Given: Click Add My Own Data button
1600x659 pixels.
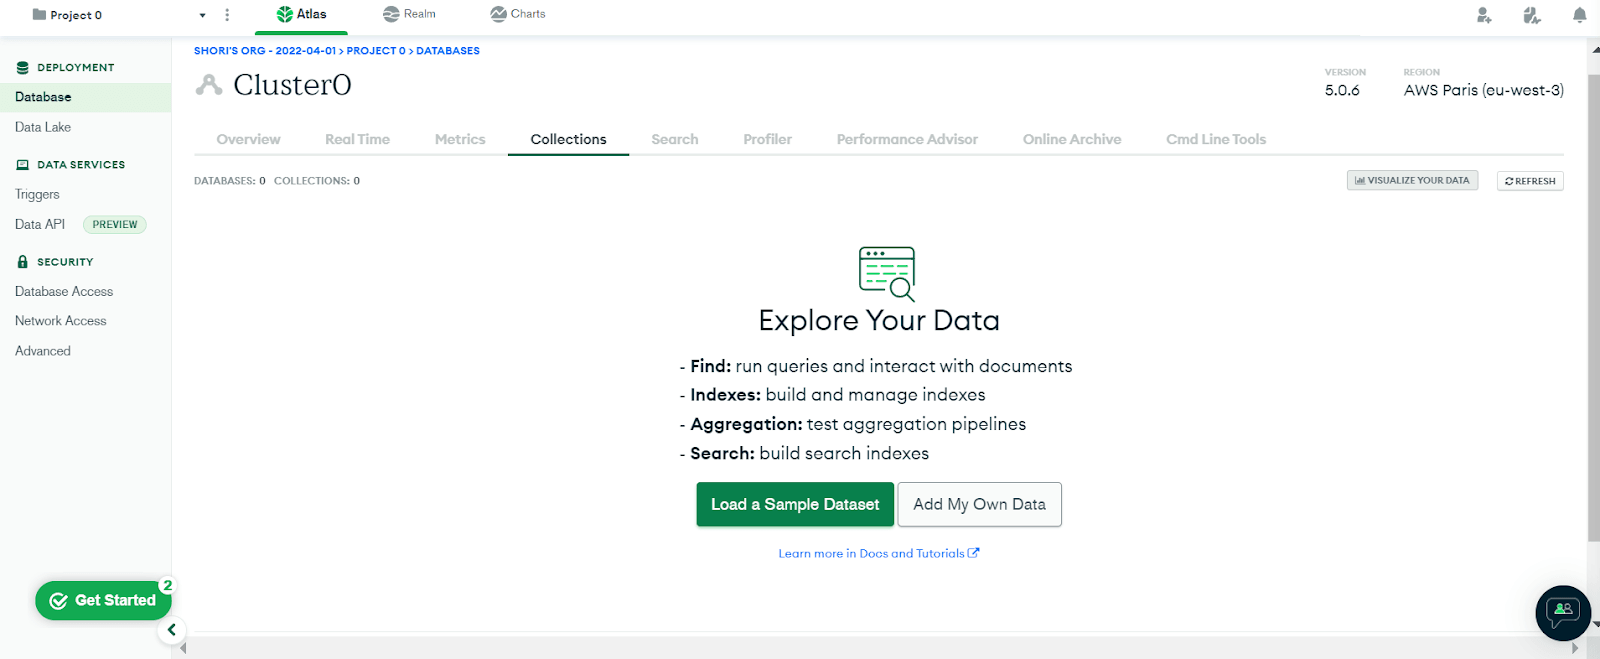Looking at the screenshot, I should 979,504.
